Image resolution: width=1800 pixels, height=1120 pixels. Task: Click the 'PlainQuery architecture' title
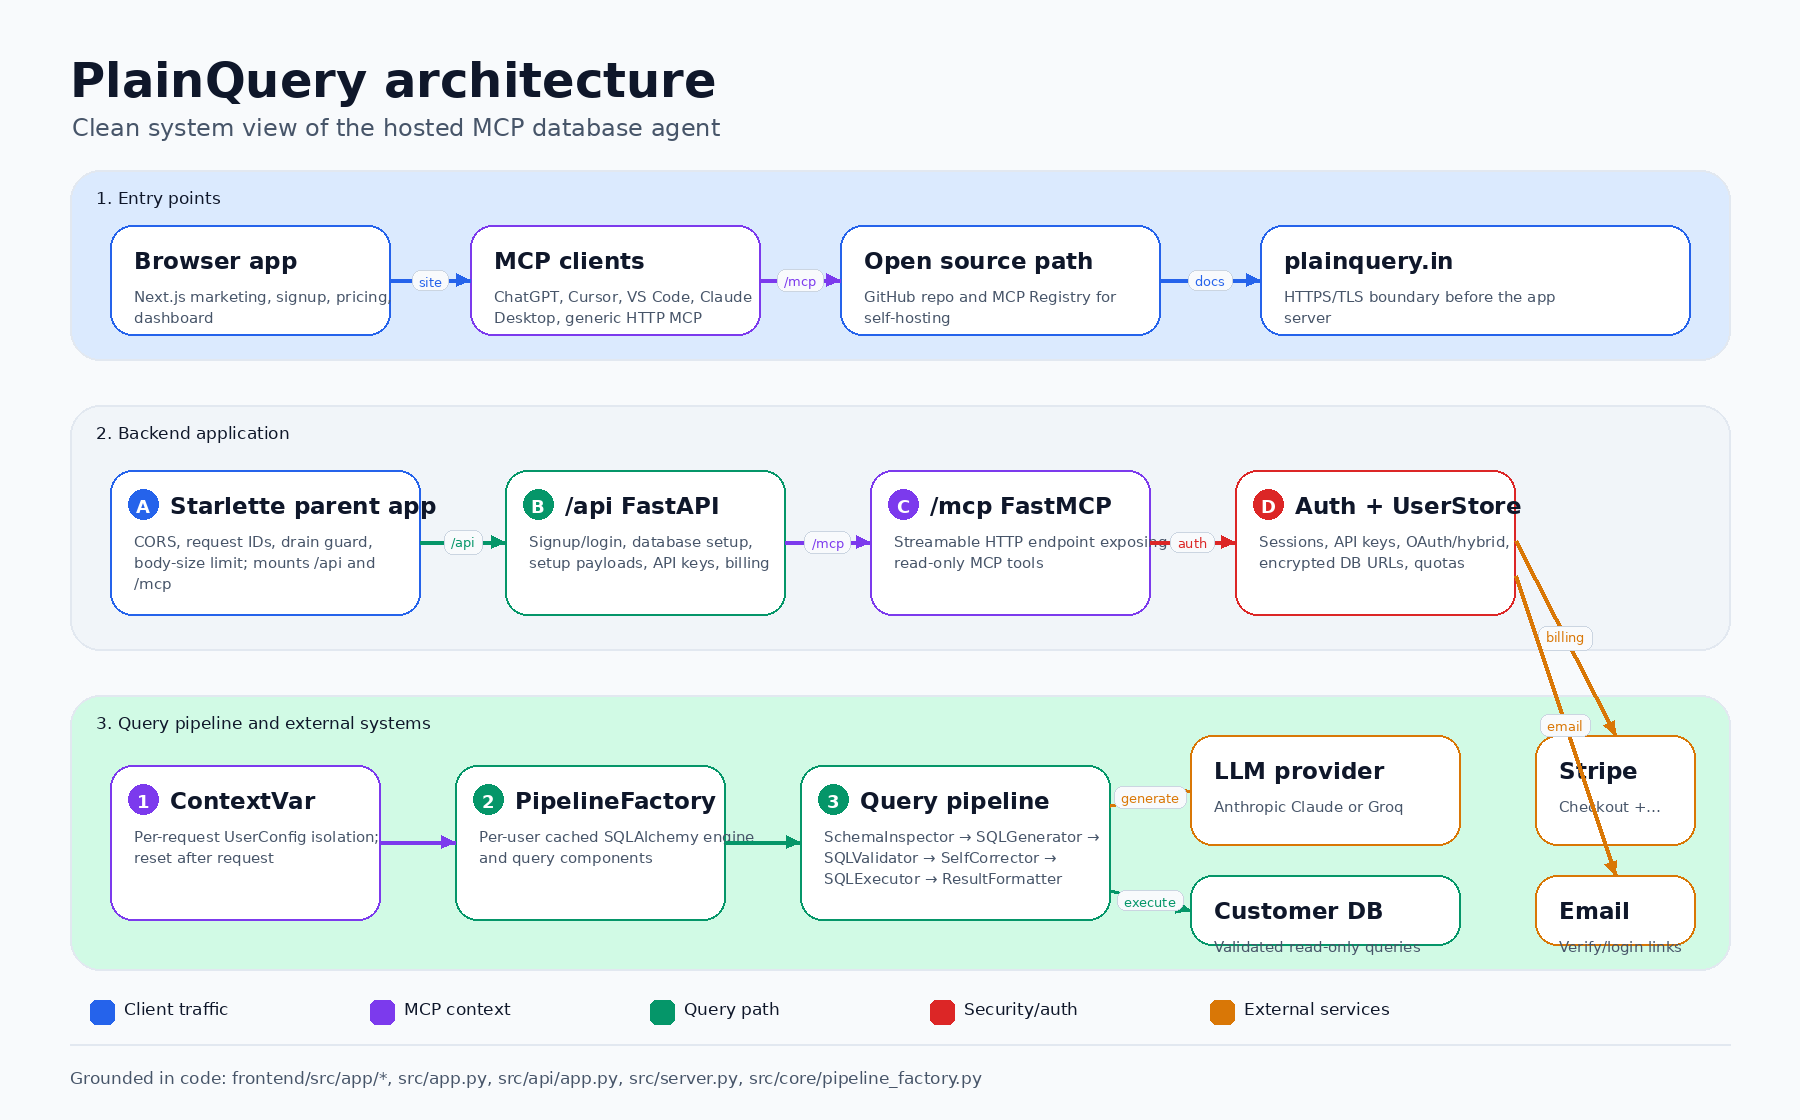click(x=393, y=80)
